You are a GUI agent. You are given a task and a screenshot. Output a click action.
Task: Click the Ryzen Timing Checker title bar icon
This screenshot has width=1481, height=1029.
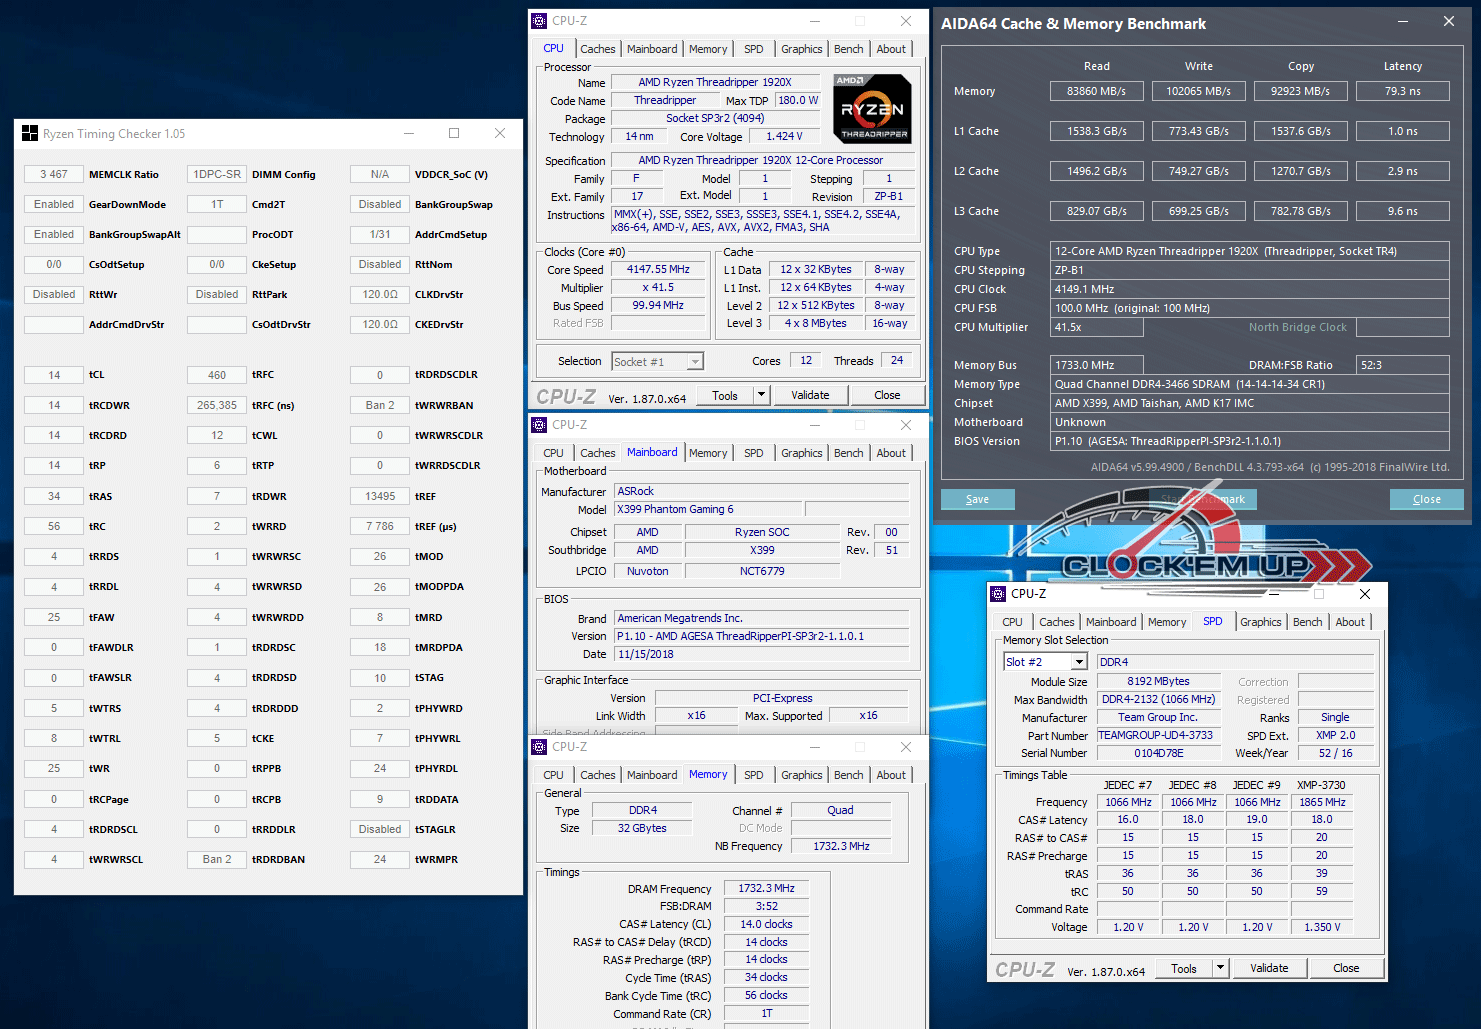pyautogui.click(x=30, y=134)
